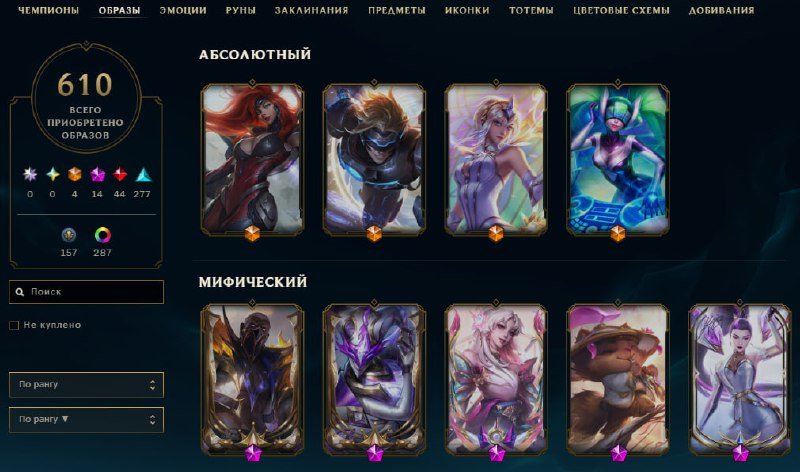Click the legacy emblem icon showing 157

pos(69,235)
